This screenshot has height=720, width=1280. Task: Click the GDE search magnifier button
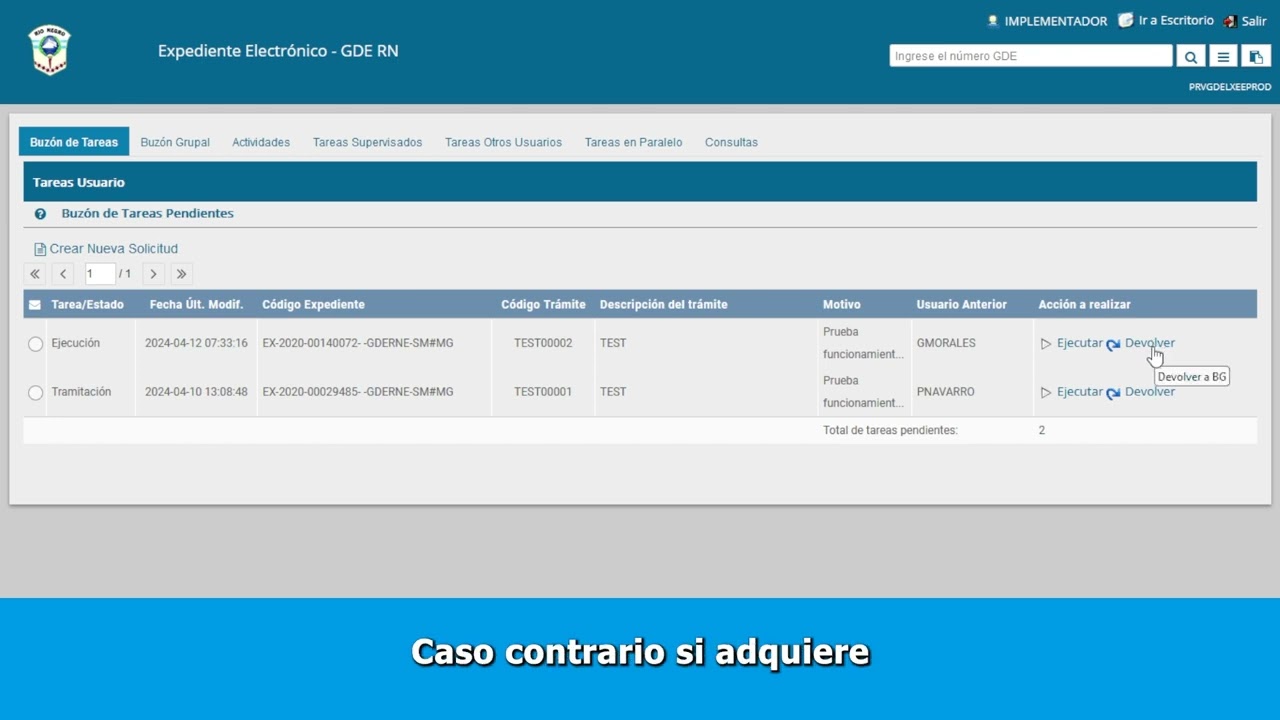point(1191,57)
